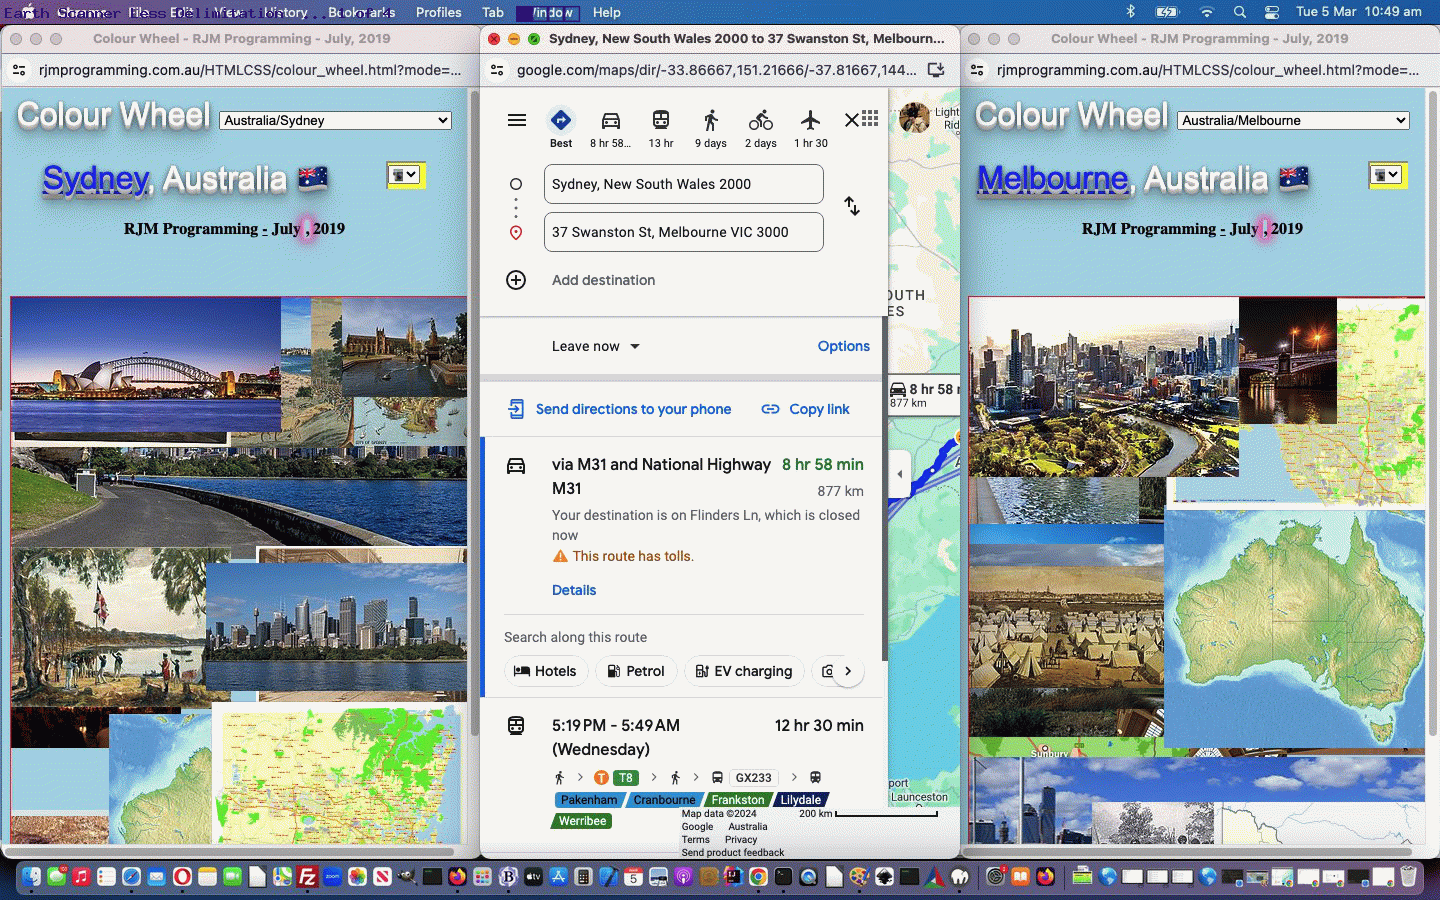The height and width of the screenshot is (900, 1440).
Task: Click the starting point field Sydney, New South Wales 2000
Action: point(684,184)
